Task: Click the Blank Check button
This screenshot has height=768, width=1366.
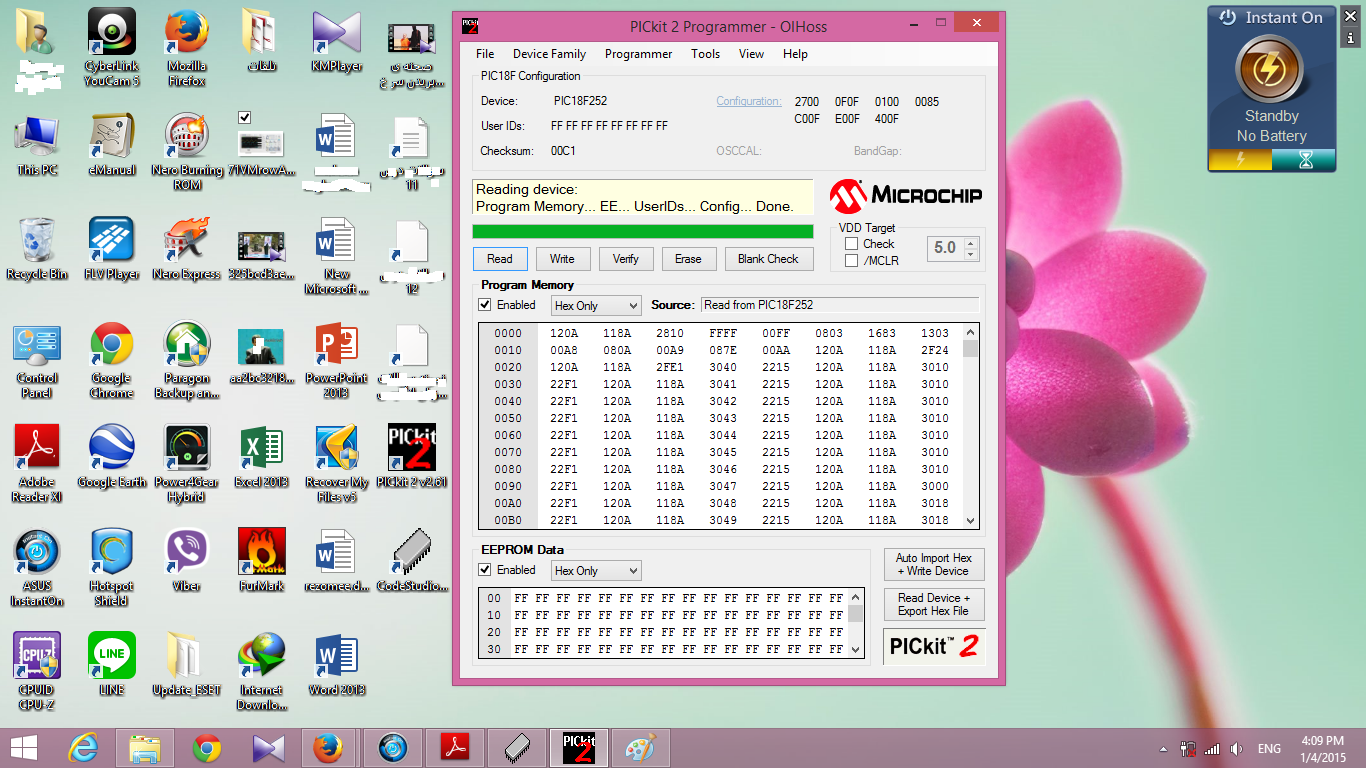Action: 767,259
